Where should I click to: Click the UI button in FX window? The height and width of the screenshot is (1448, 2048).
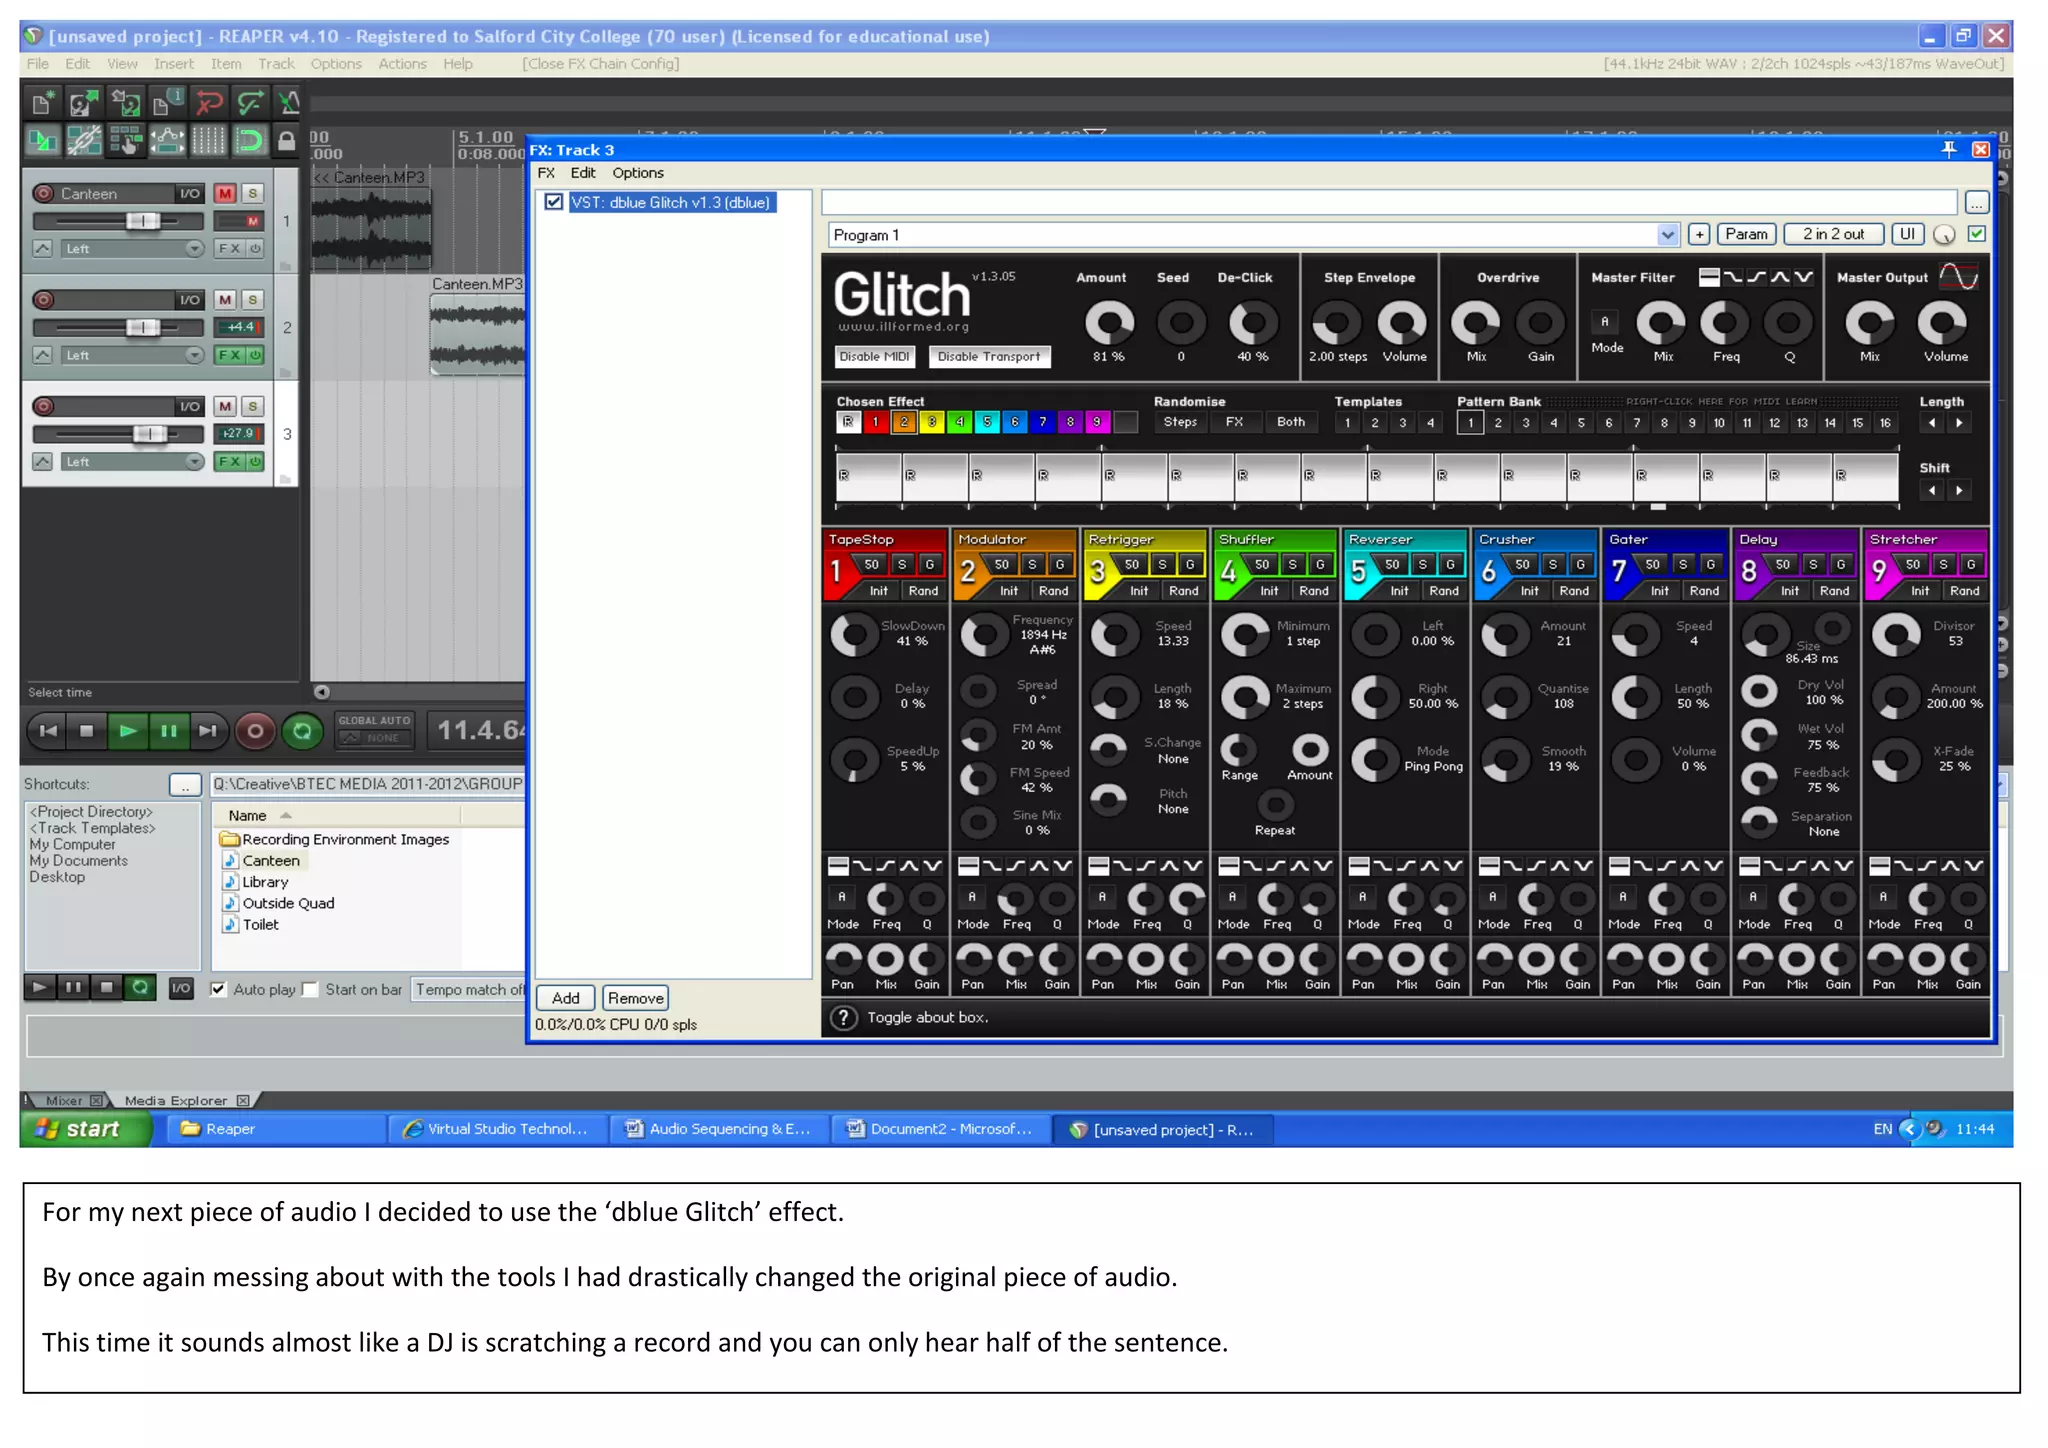(x=1907, y=234)
